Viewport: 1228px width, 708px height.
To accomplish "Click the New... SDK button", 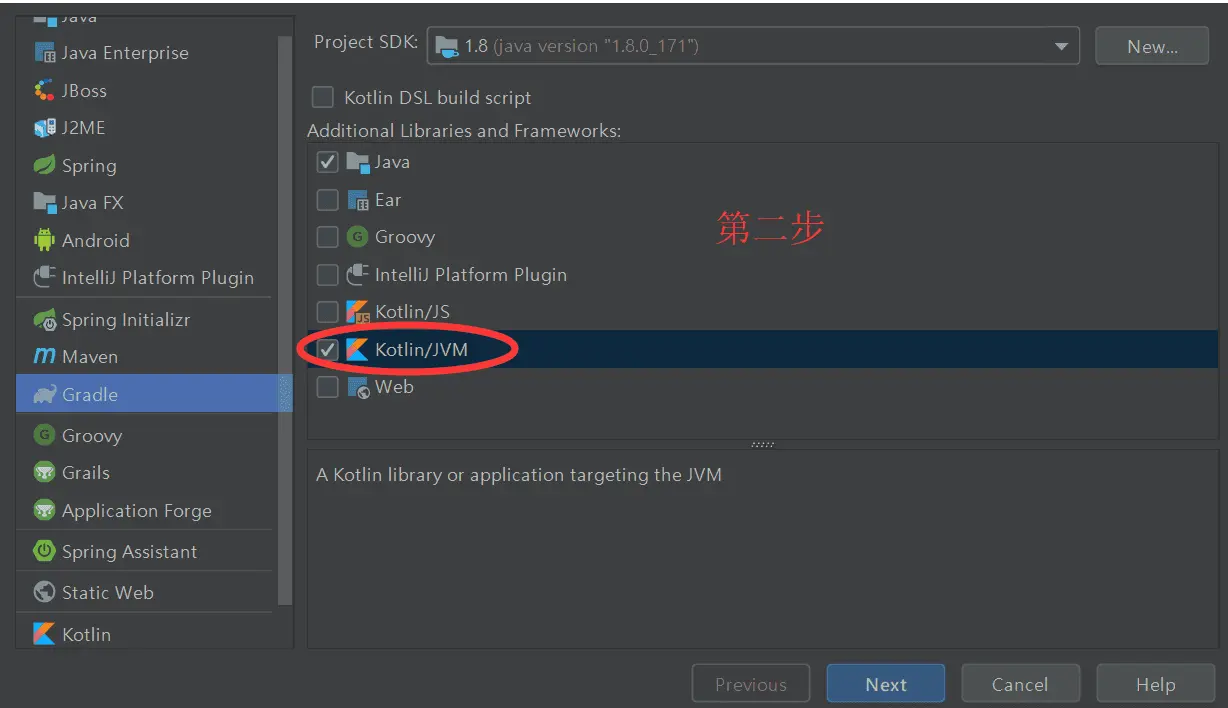I will point(1152,46).
